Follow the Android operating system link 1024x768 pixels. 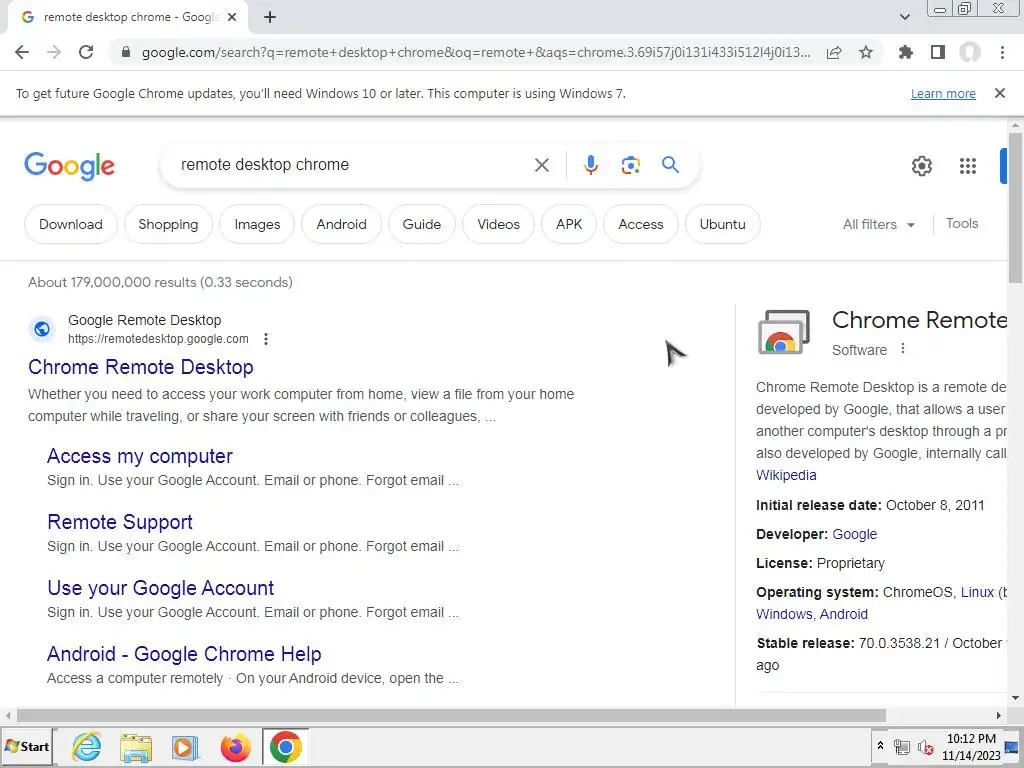tap(844, 614)
